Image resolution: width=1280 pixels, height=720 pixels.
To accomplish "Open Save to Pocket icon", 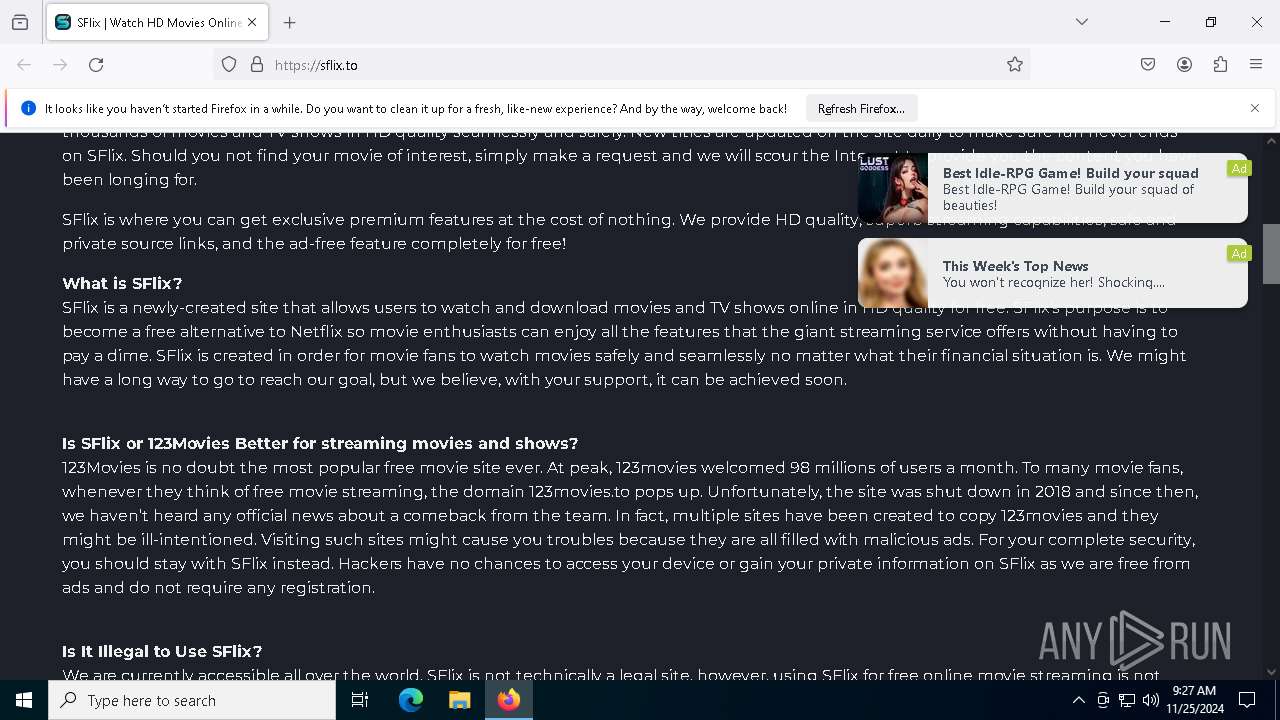I will 1148,65.
